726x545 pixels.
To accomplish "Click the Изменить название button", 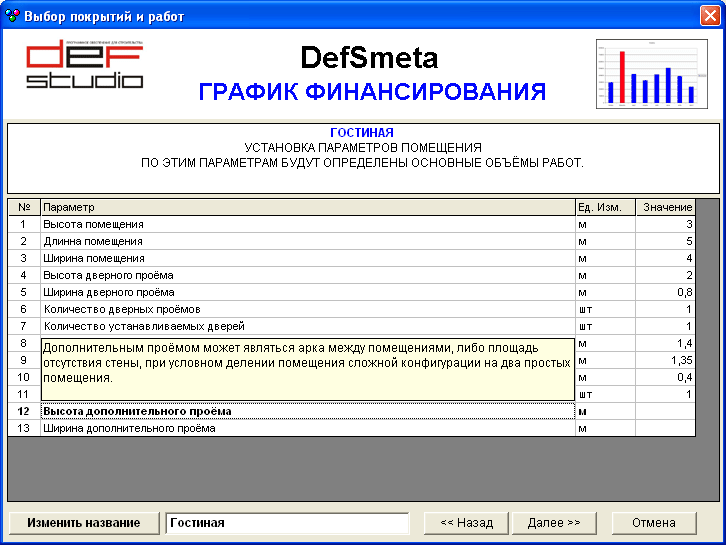I will point(84,523).
